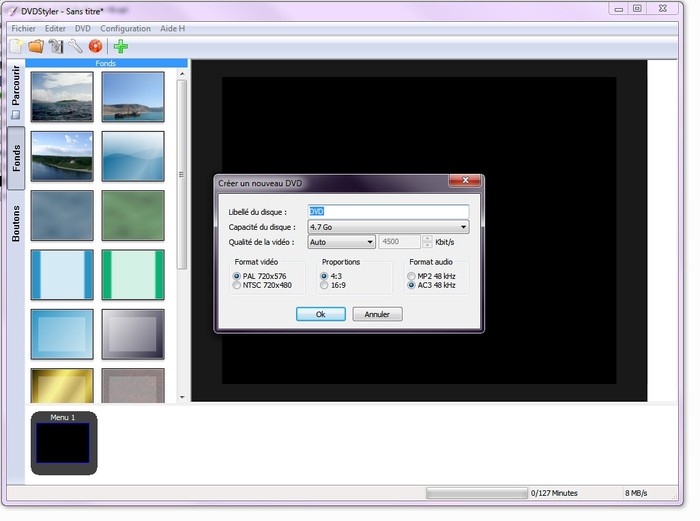The height and width of the screenshot is (521, 700).
Task: Increase bitrate with spinner up arrow
Action: coord(428,239)
